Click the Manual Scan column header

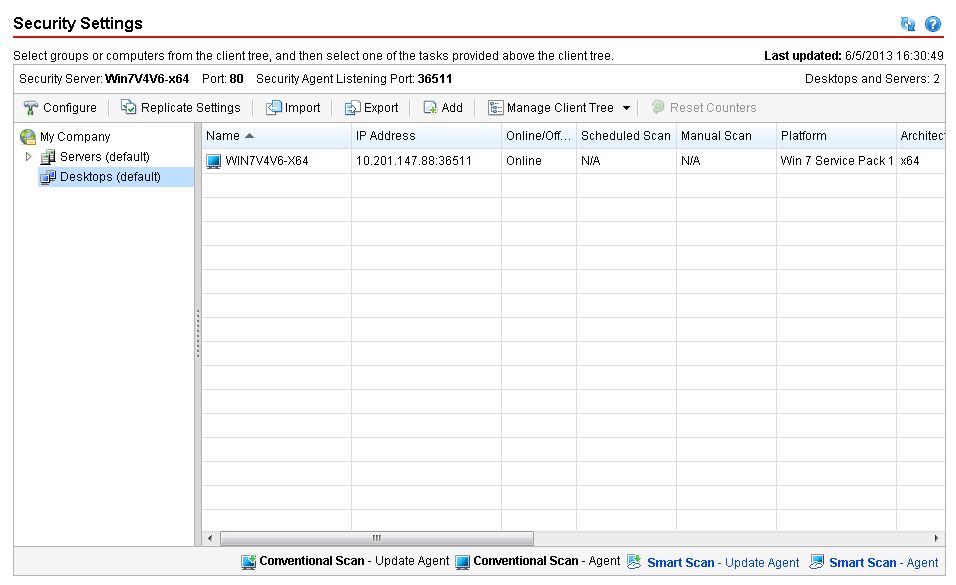[x=716, y=136]
